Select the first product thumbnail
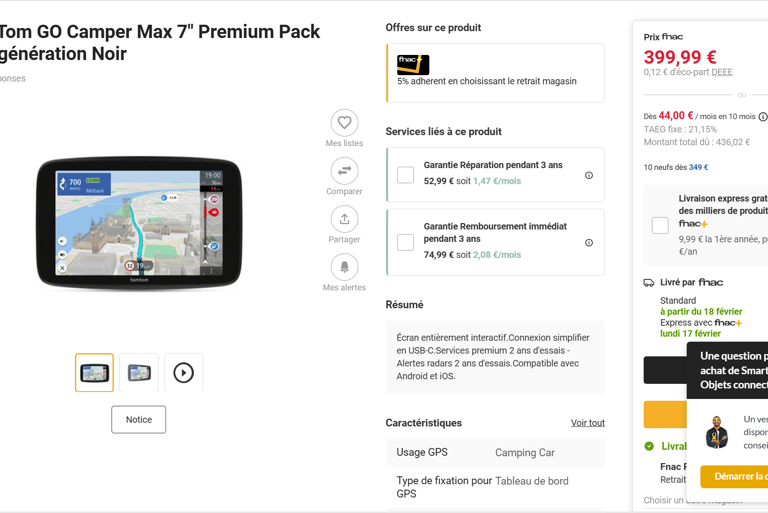 point(94,373)
